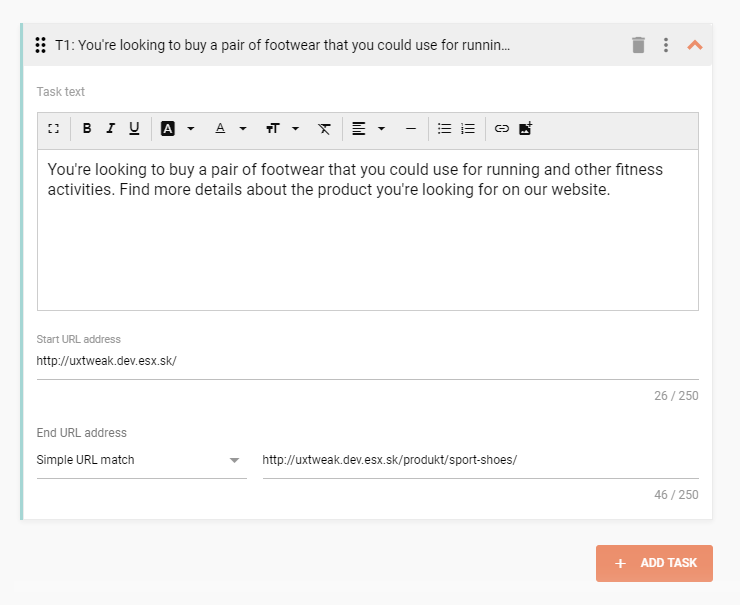Click the font color icon
740x605 pixels.
pyautogui.click(x=220, y=128)
